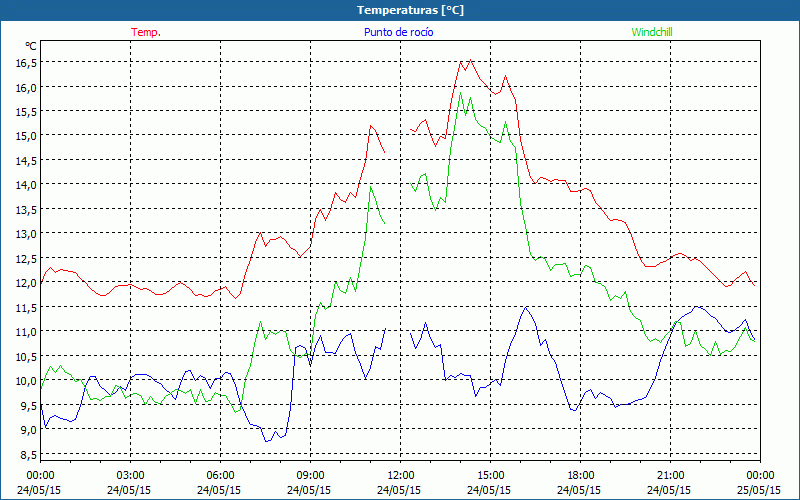Image resolution: width=800 pixels, height=500 pixels.
Task: Click the 15,0 y-axis value
Action: pos(27,136)
